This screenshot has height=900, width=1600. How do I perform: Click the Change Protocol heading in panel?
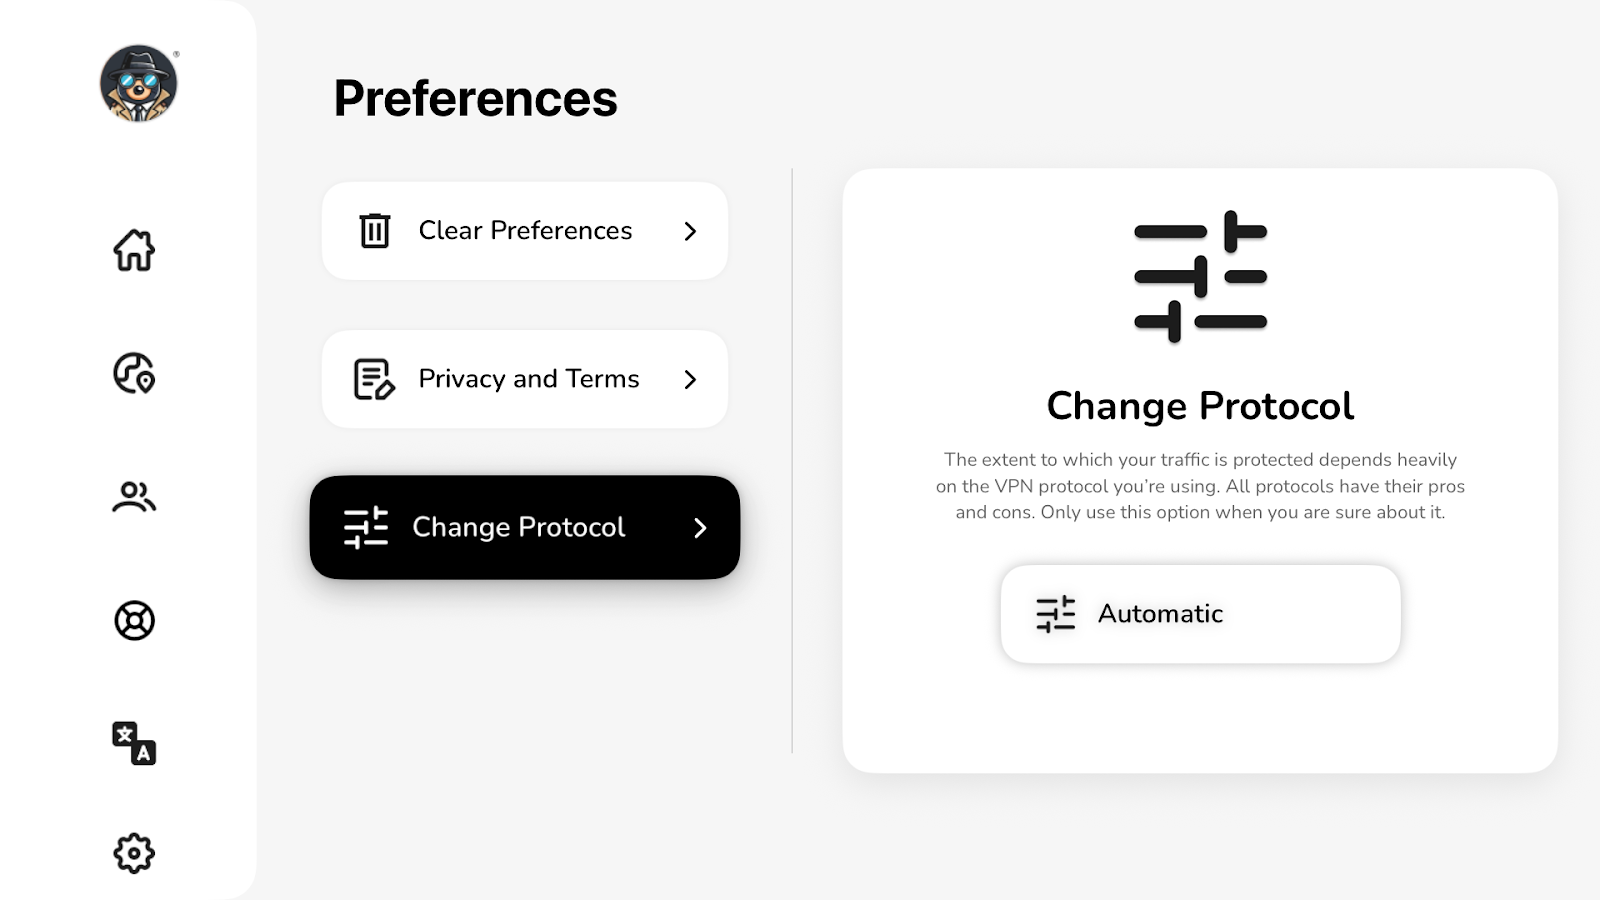click(x=1200, y=406)
